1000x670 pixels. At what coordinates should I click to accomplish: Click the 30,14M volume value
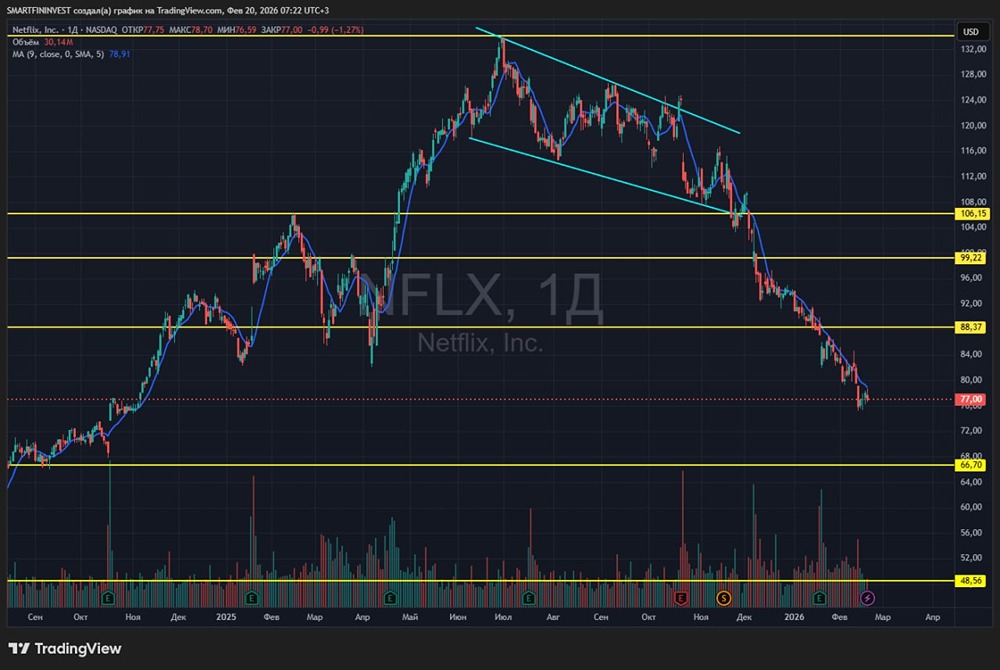(59, 42)
